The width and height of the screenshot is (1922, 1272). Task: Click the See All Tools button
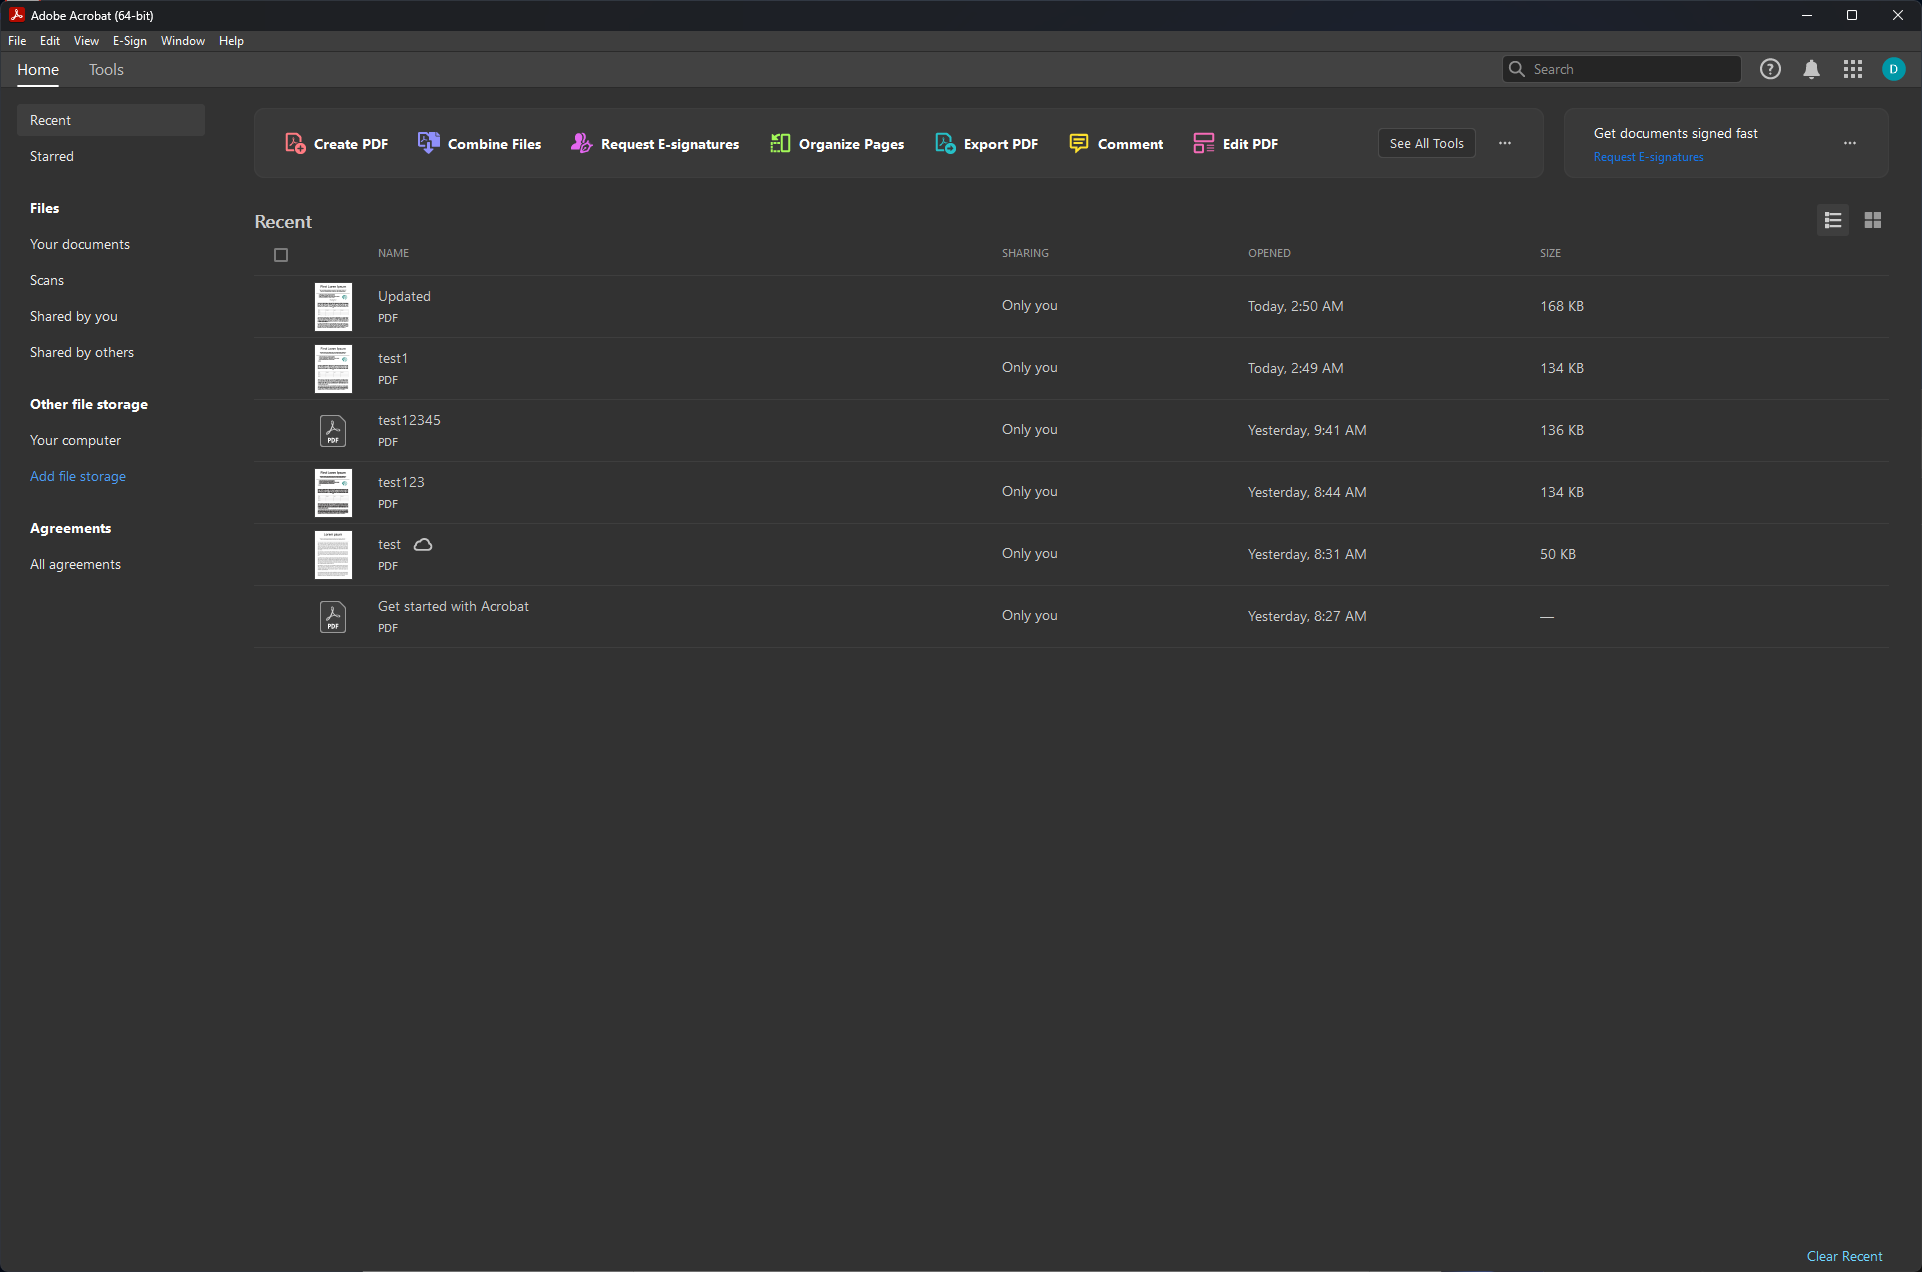coord(1426,143)
